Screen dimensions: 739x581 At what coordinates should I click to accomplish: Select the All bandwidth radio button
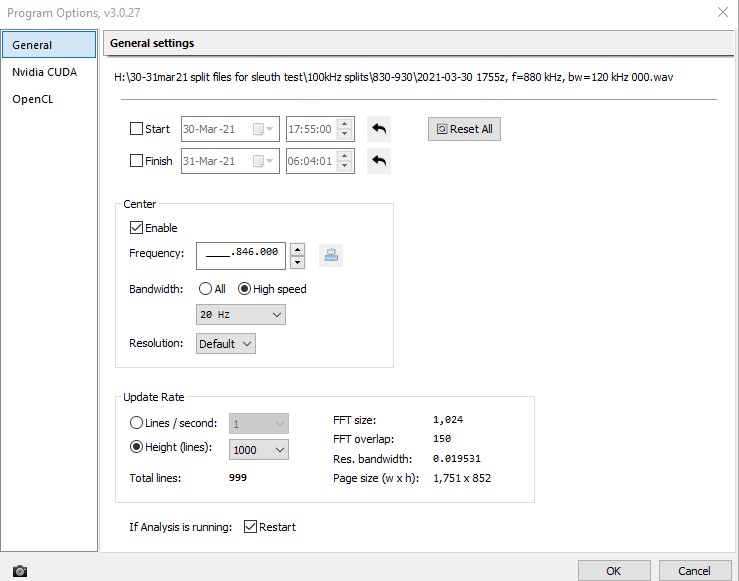205,289
